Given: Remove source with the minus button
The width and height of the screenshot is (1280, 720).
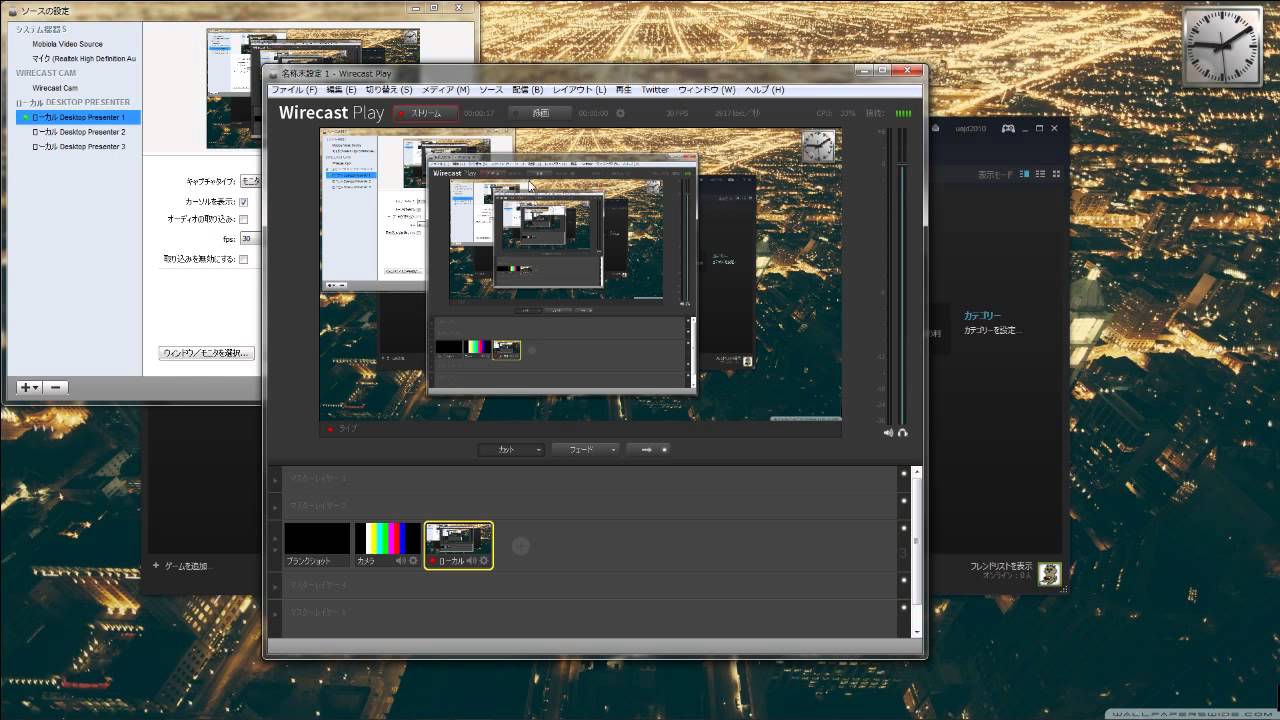Looking at the screenshot, I should coord(56,387).
